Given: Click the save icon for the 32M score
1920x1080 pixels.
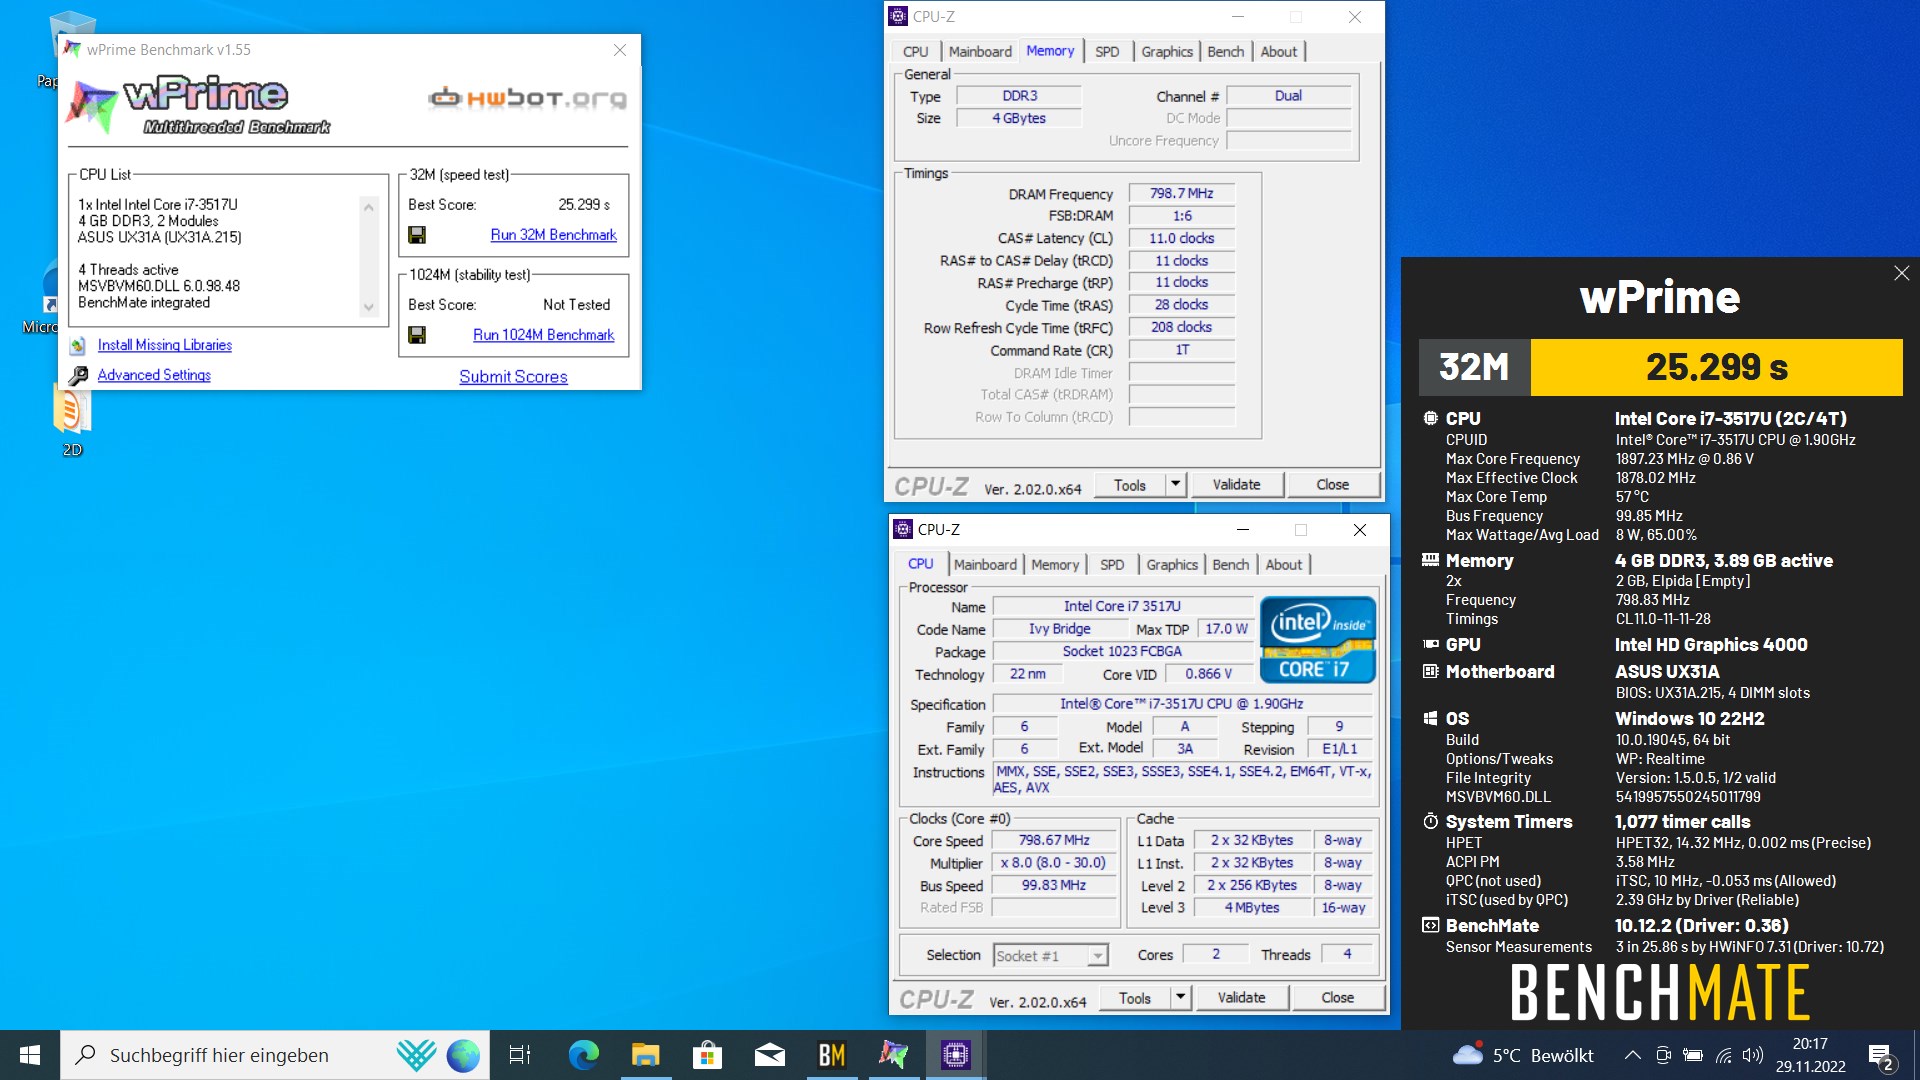Looking at the screenshot, I should [x=417, y=235].
